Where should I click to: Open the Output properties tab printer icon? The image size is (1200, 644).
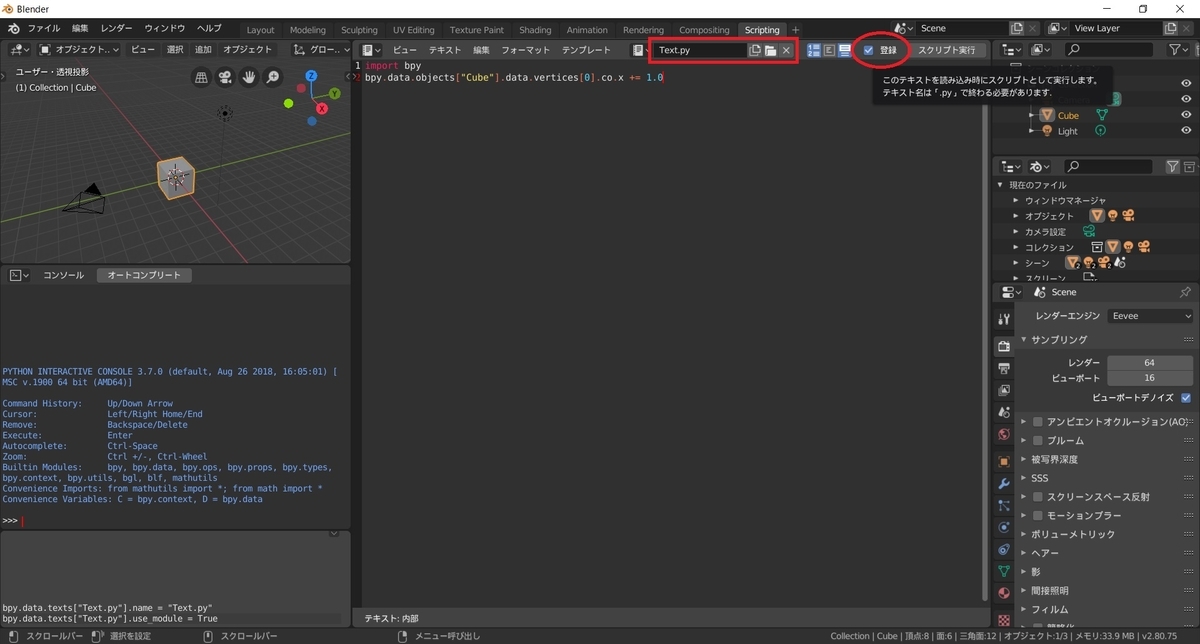click(1004, 368)
